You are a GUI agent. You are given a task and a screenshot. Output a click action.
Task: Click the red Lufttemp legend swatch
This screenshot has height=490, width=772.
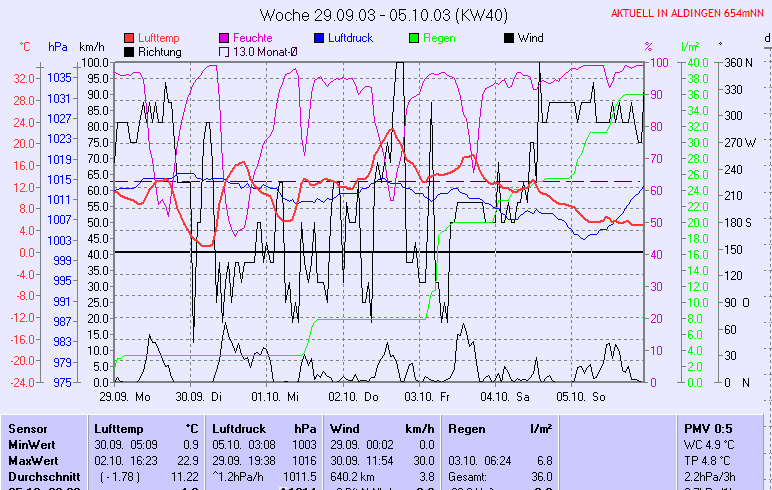tap(129, 38)
